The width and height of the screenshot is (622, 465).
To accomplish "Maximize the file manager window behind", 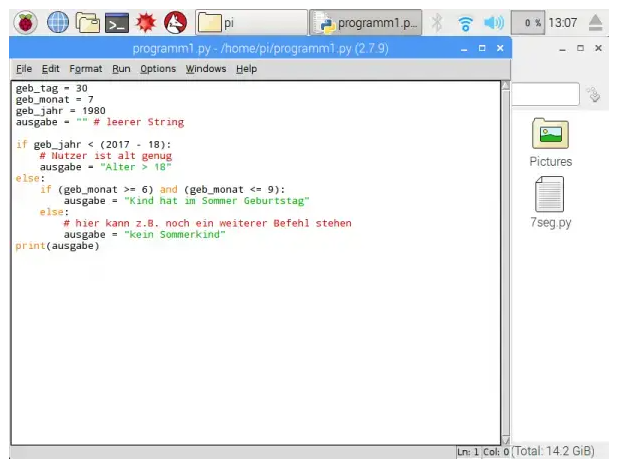I will pyautogui.click(x=580, y=48).
